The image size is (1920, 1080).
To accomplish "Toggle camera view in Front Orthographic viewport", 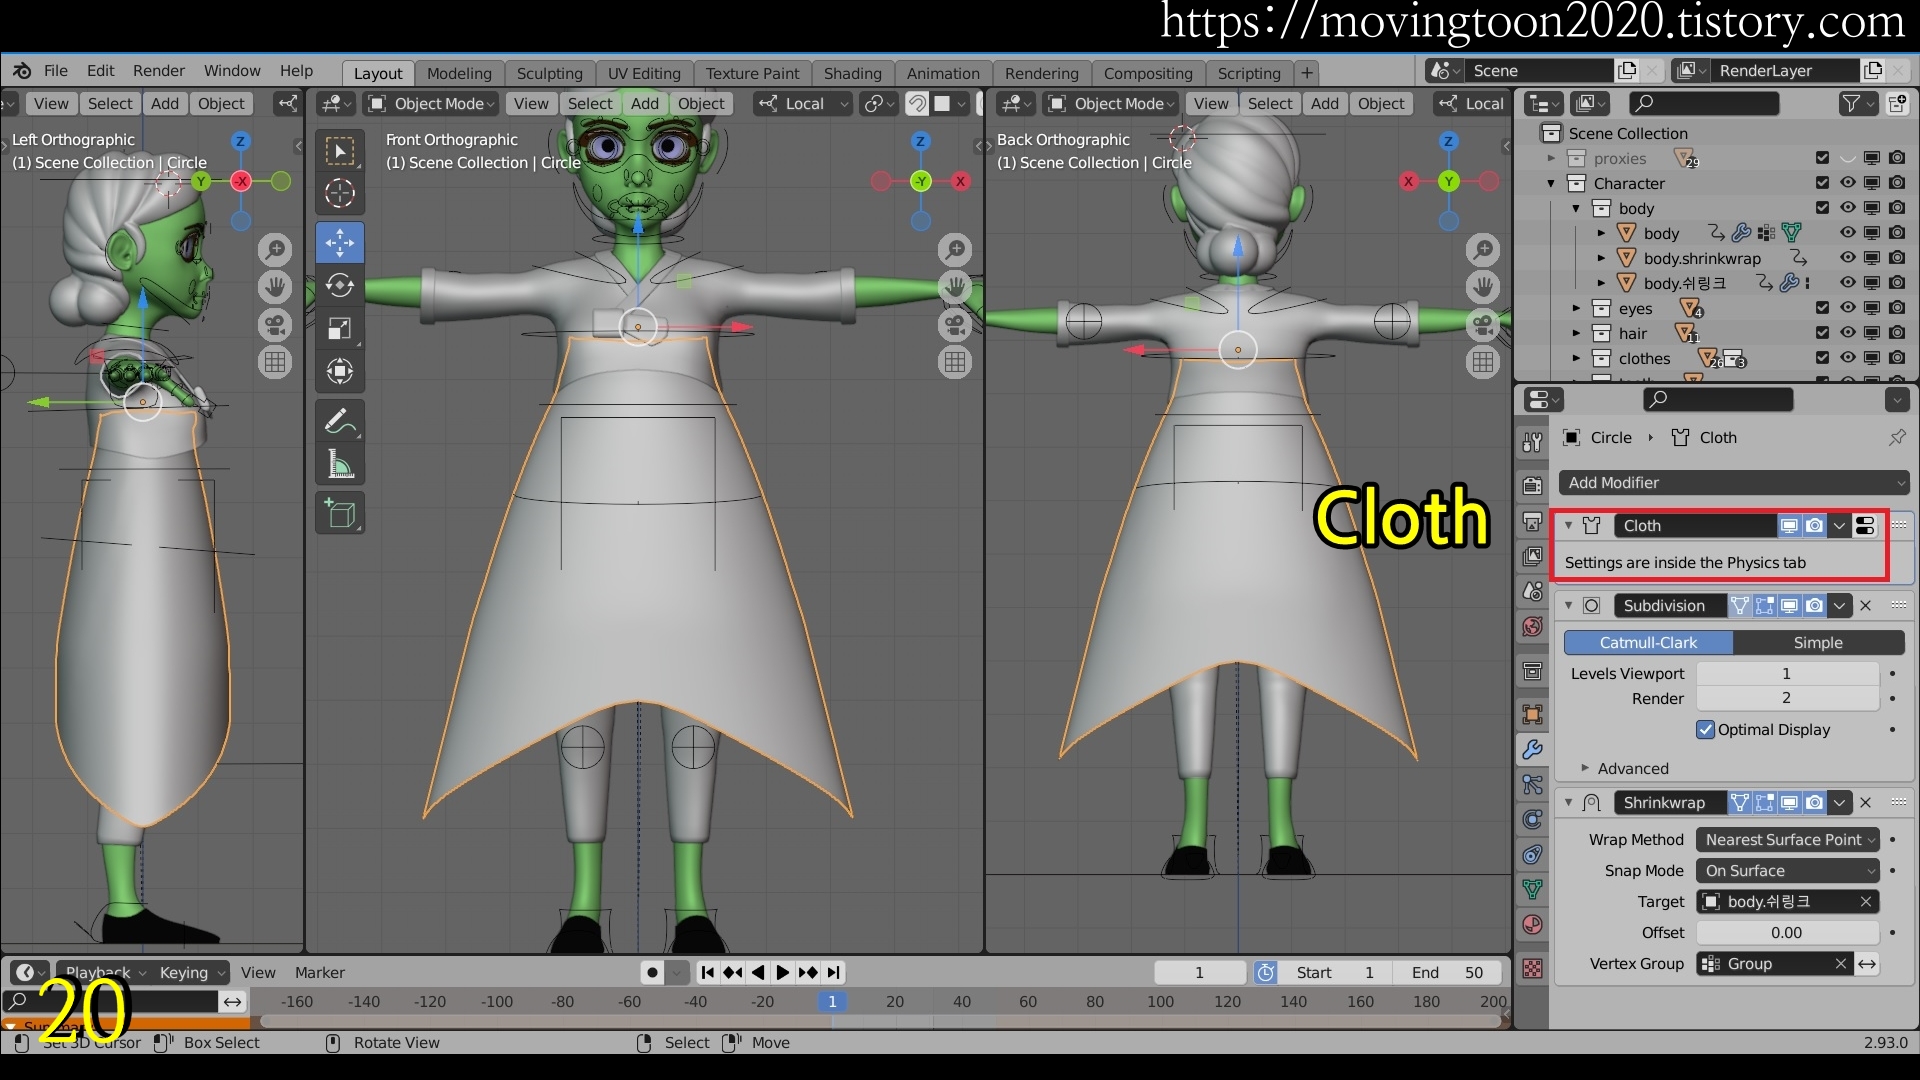I will tap(955, 325).
